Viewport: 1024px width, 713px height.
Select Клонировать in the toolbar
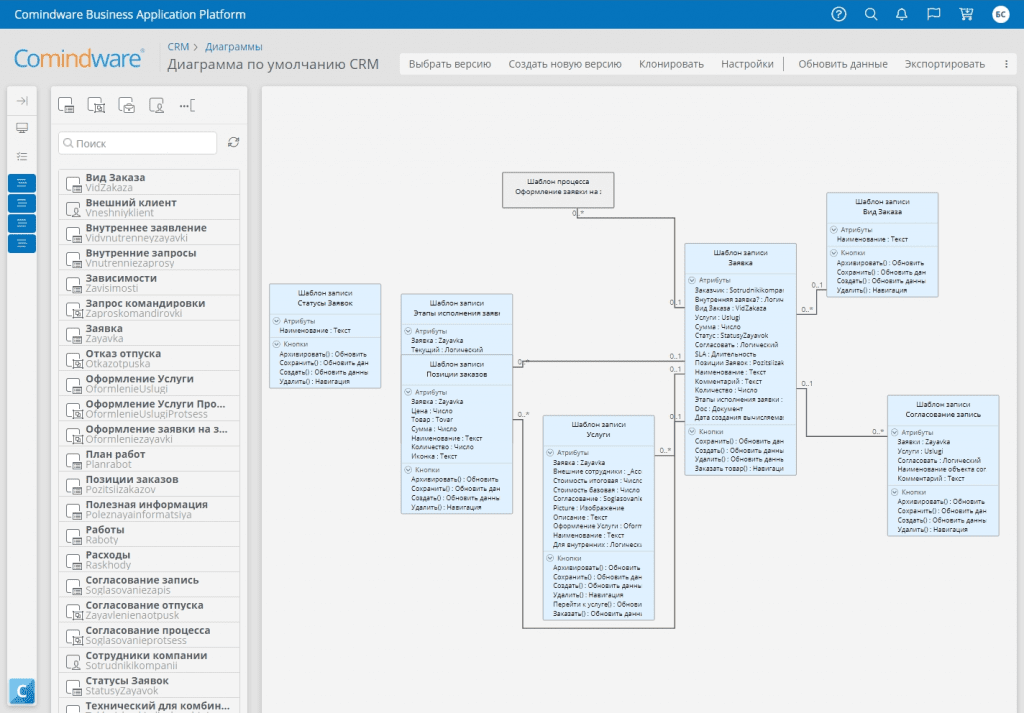(x=671, y=64)
